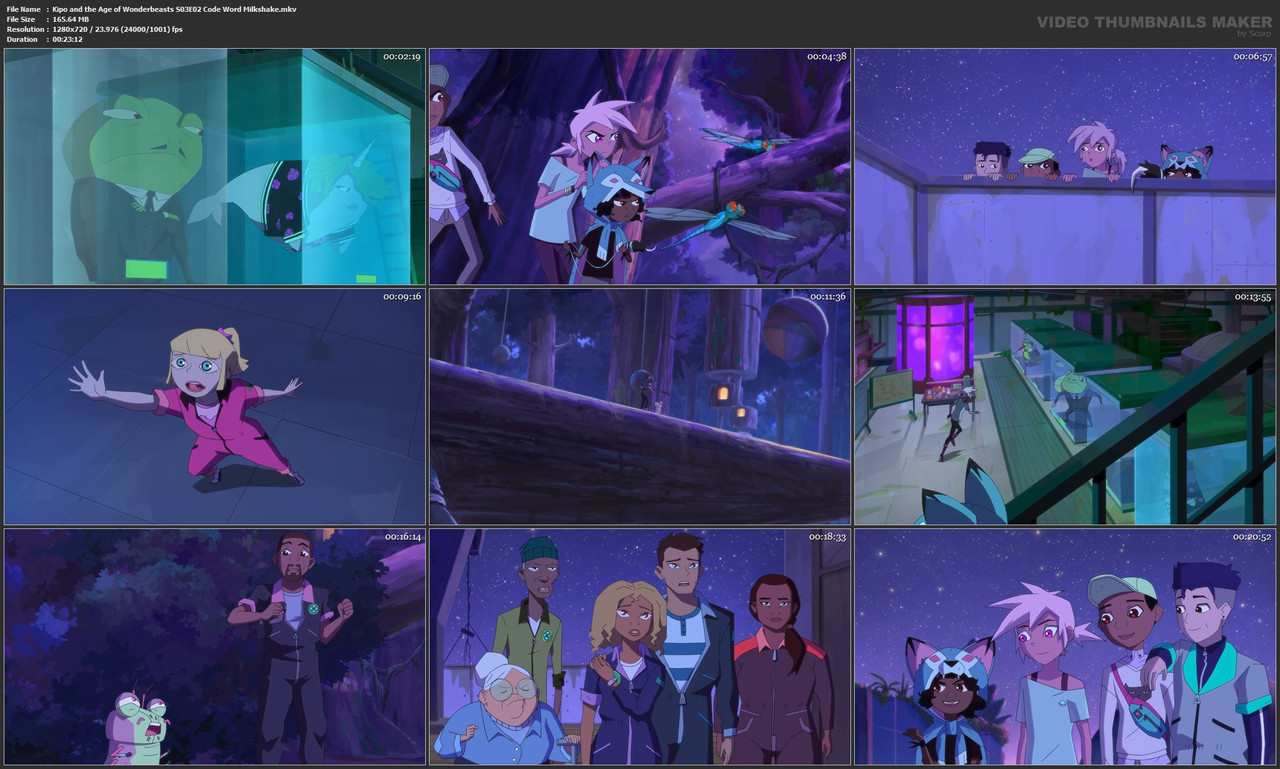Click the resolution value 1280x720 / 23.976 fps
The height and width of the screenshot is (769, 1280).
117,29
